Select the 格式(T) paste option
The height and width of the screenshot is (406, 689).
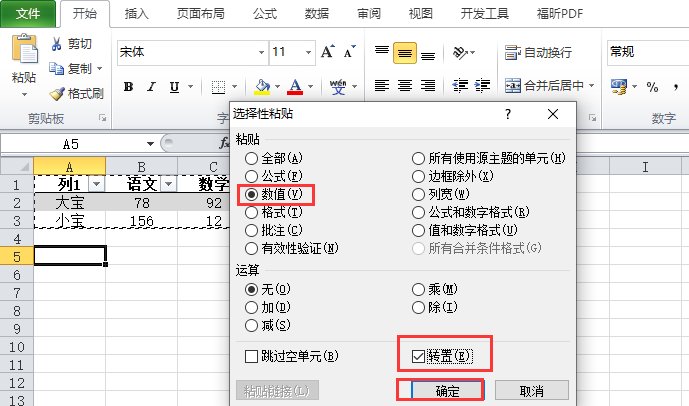click(274, 212)
